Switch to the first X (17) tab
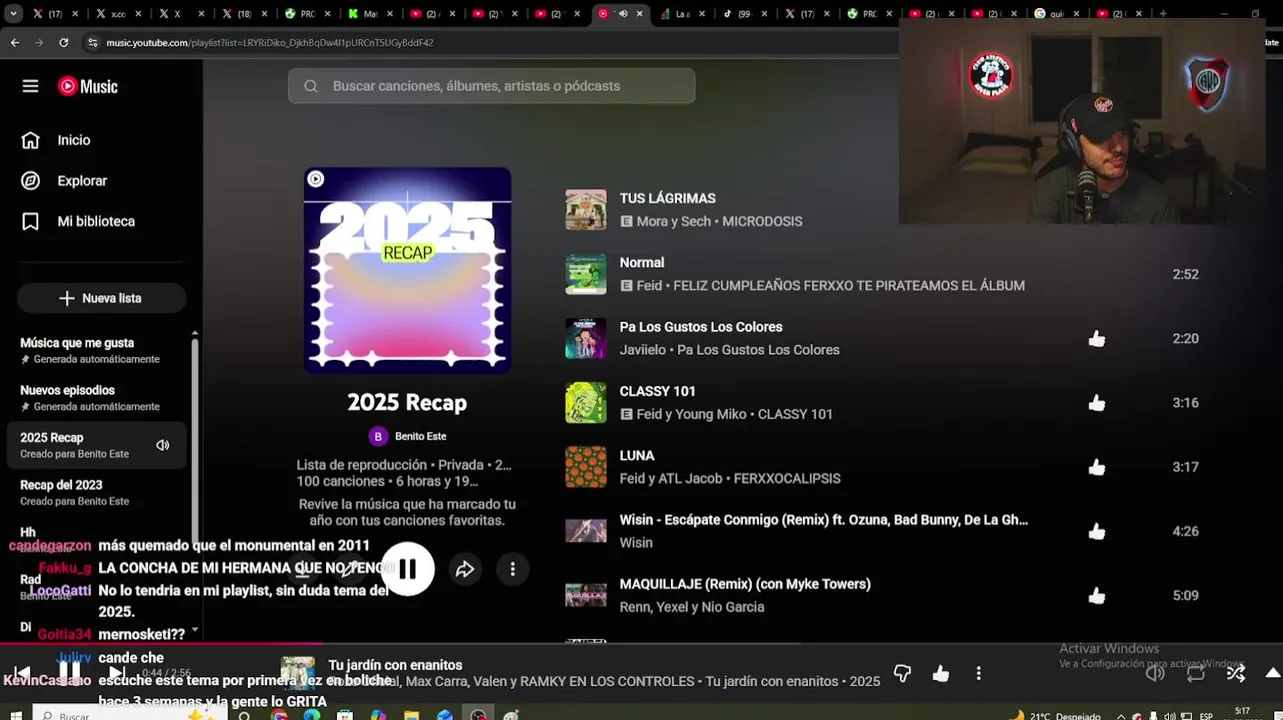This screenshot has width=1283, height=720. pyautogui.click(x=55, y=14)
